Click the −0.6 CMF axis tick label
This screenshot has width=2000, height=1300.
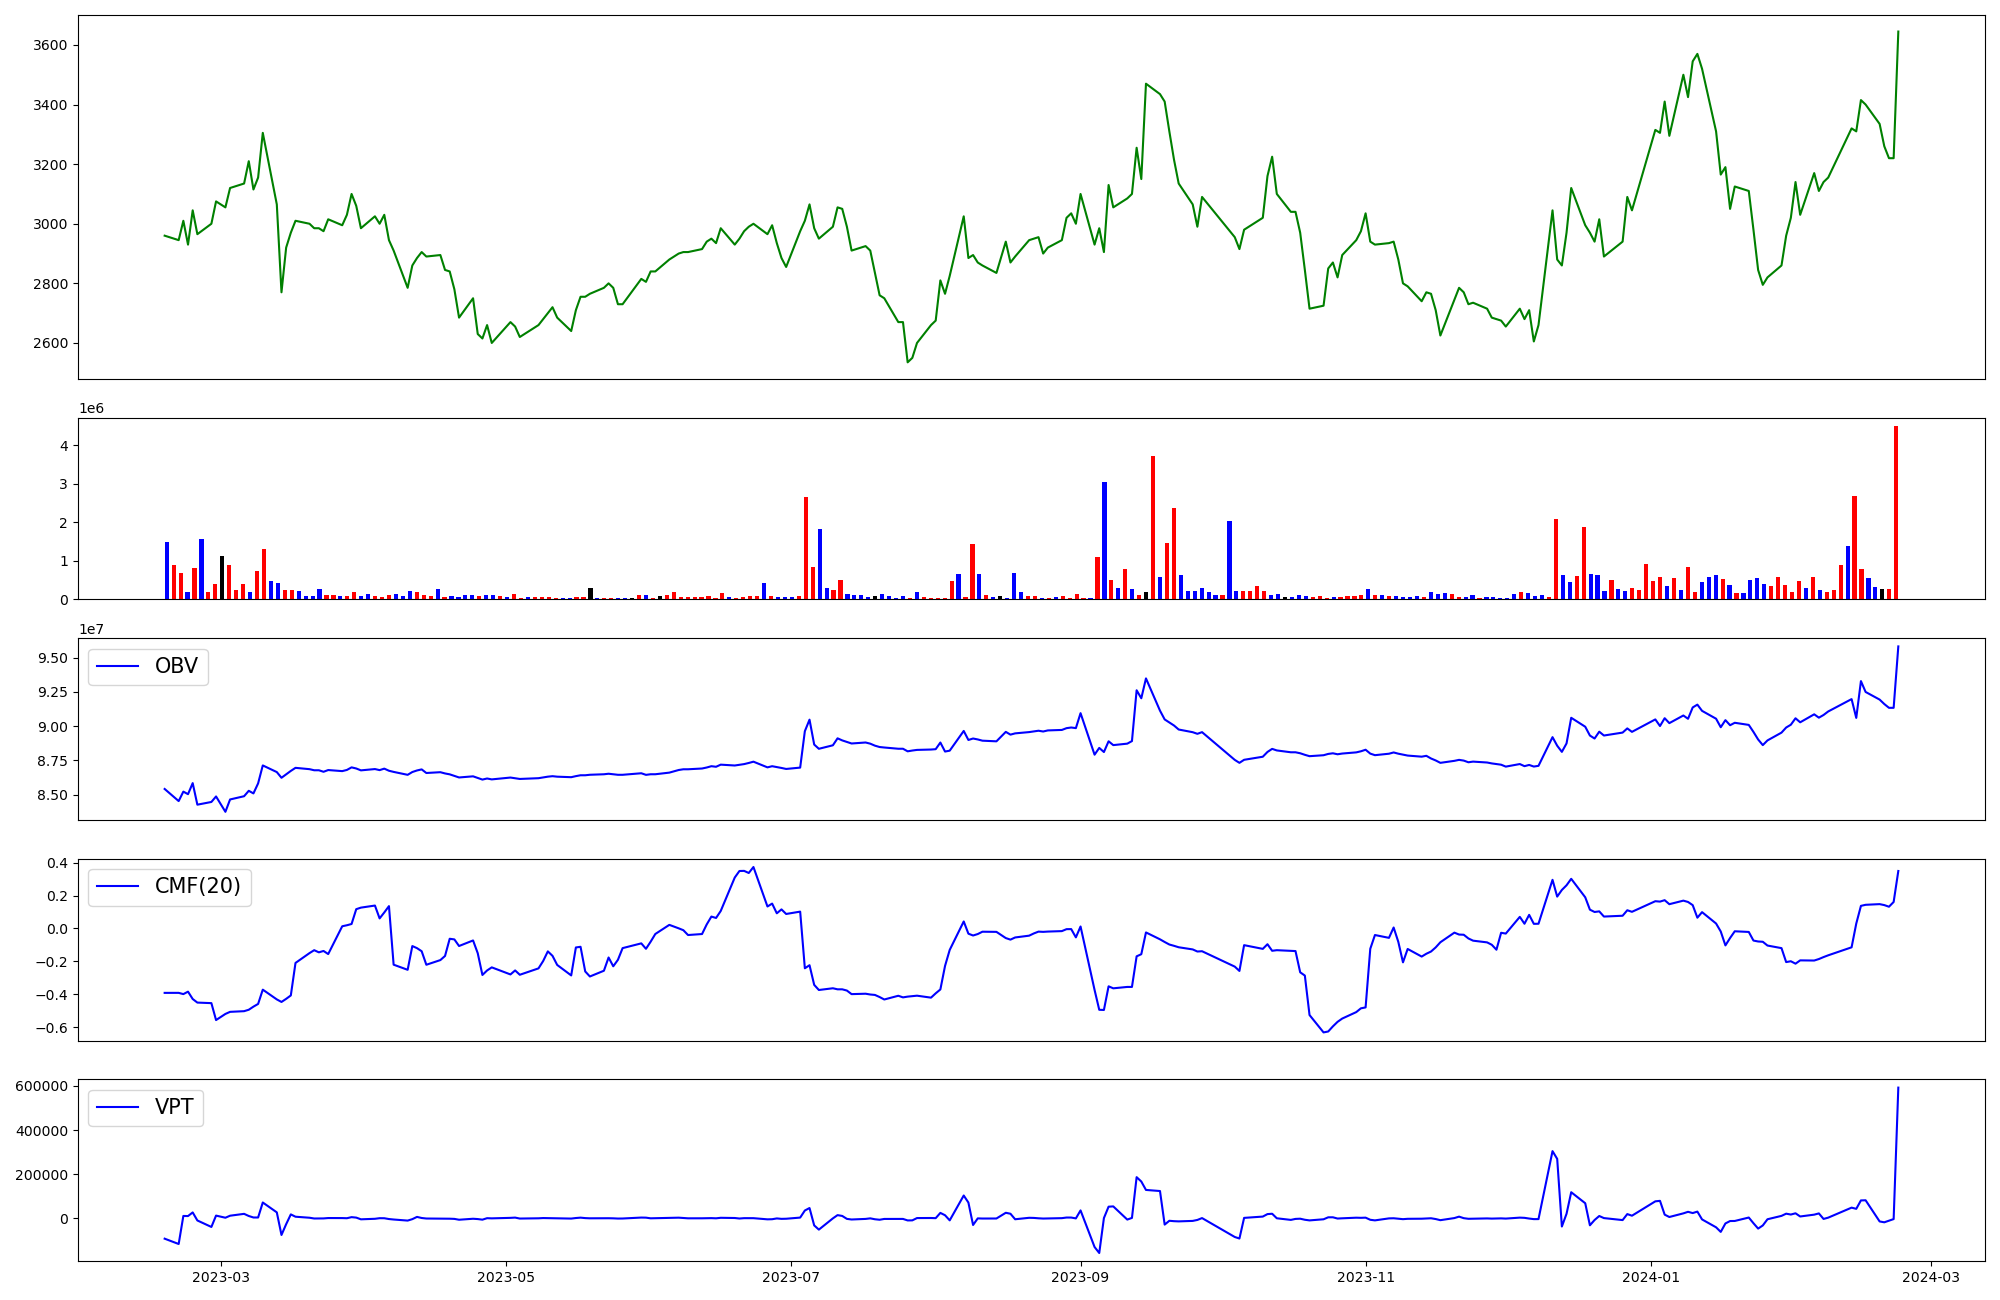click(53, 1028)
